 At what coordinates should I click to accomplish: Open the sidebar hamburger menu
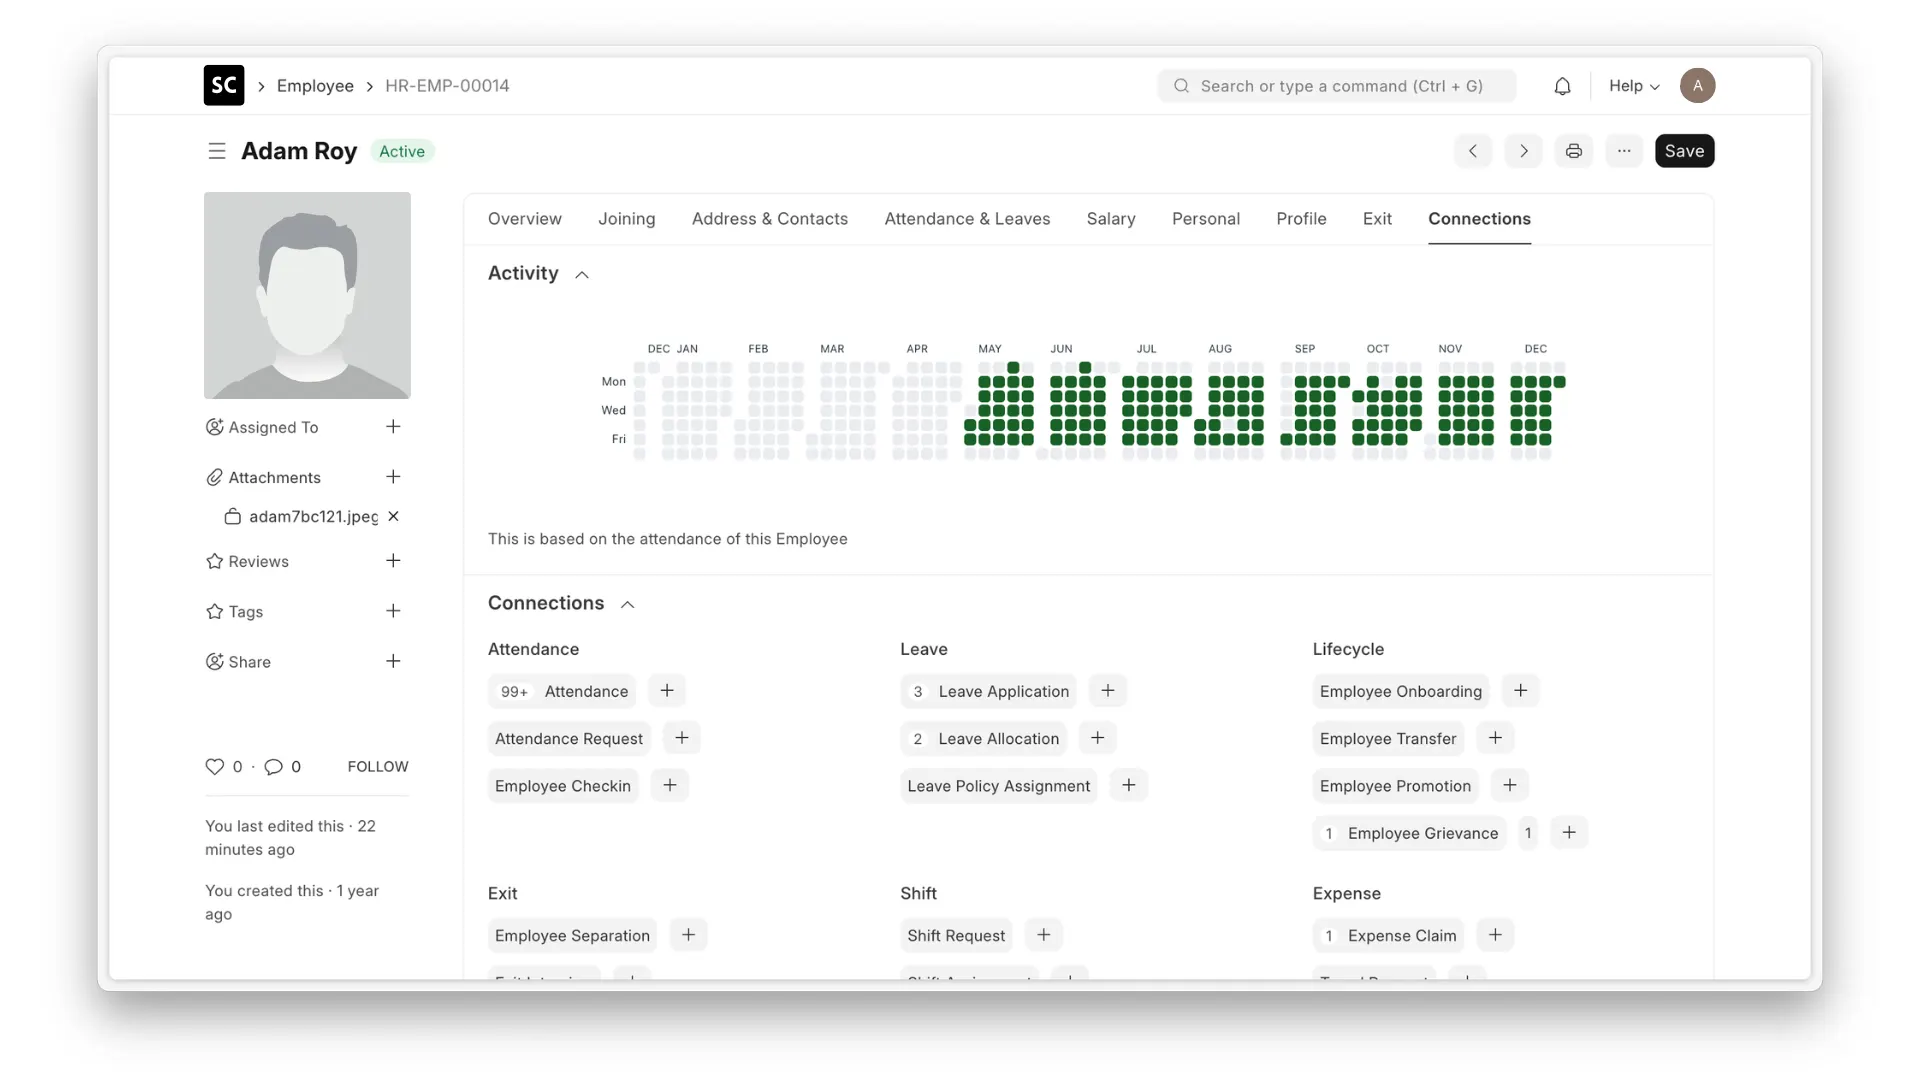217,151
